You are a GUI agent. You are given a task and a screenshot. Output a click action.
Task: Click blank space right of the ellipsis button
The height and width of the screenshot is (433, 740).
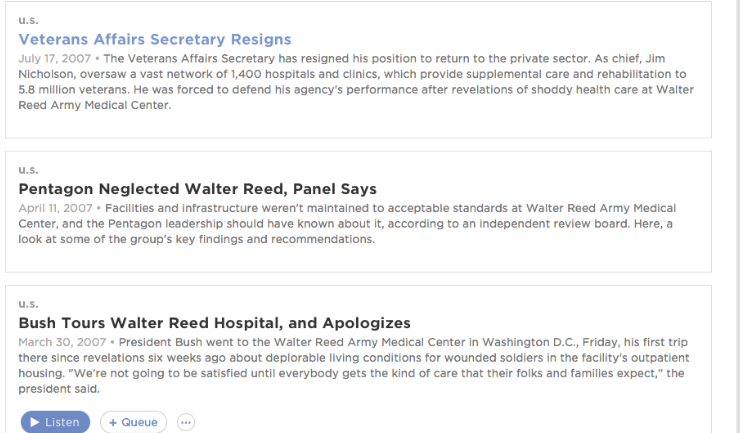450,422
